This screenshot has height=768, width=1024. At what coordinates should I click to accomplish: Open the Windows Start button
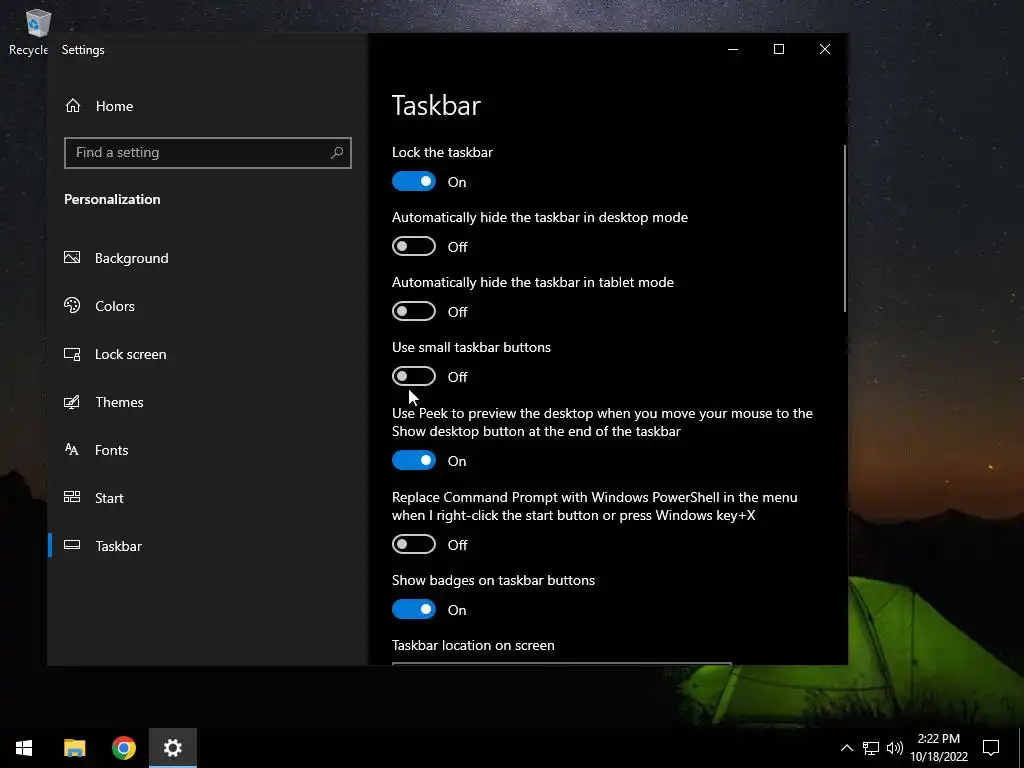(x=24, y=748)
